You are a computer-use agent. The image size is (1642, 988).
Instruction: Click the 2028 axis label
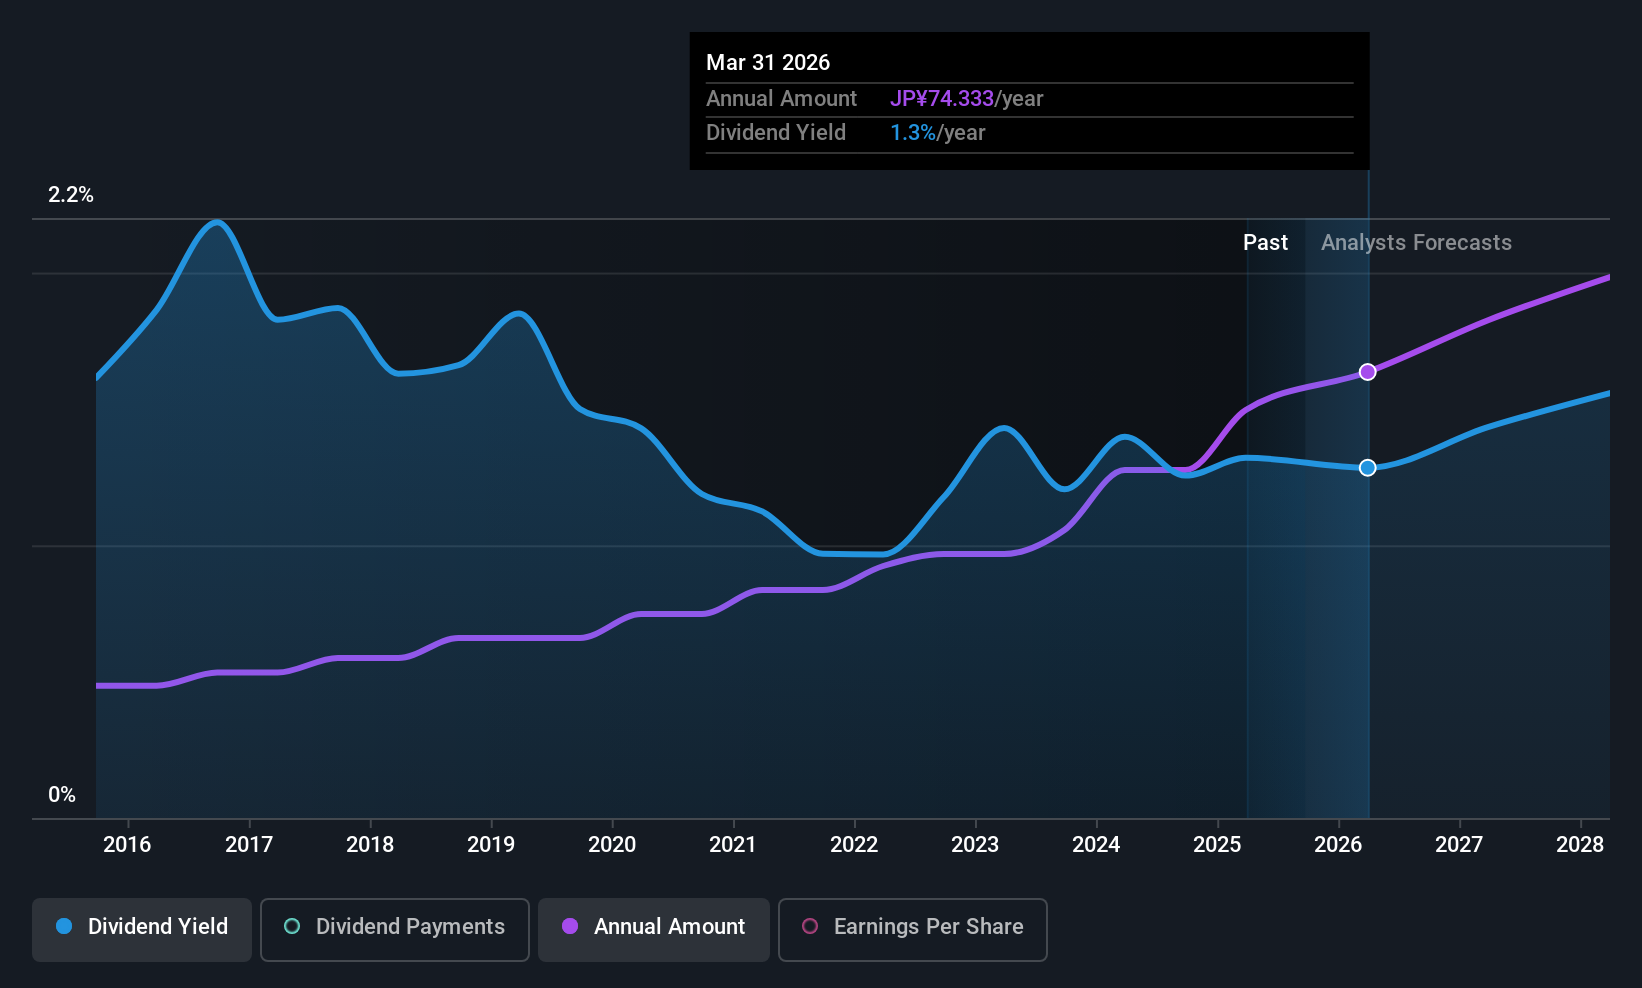pos(1580,845)
